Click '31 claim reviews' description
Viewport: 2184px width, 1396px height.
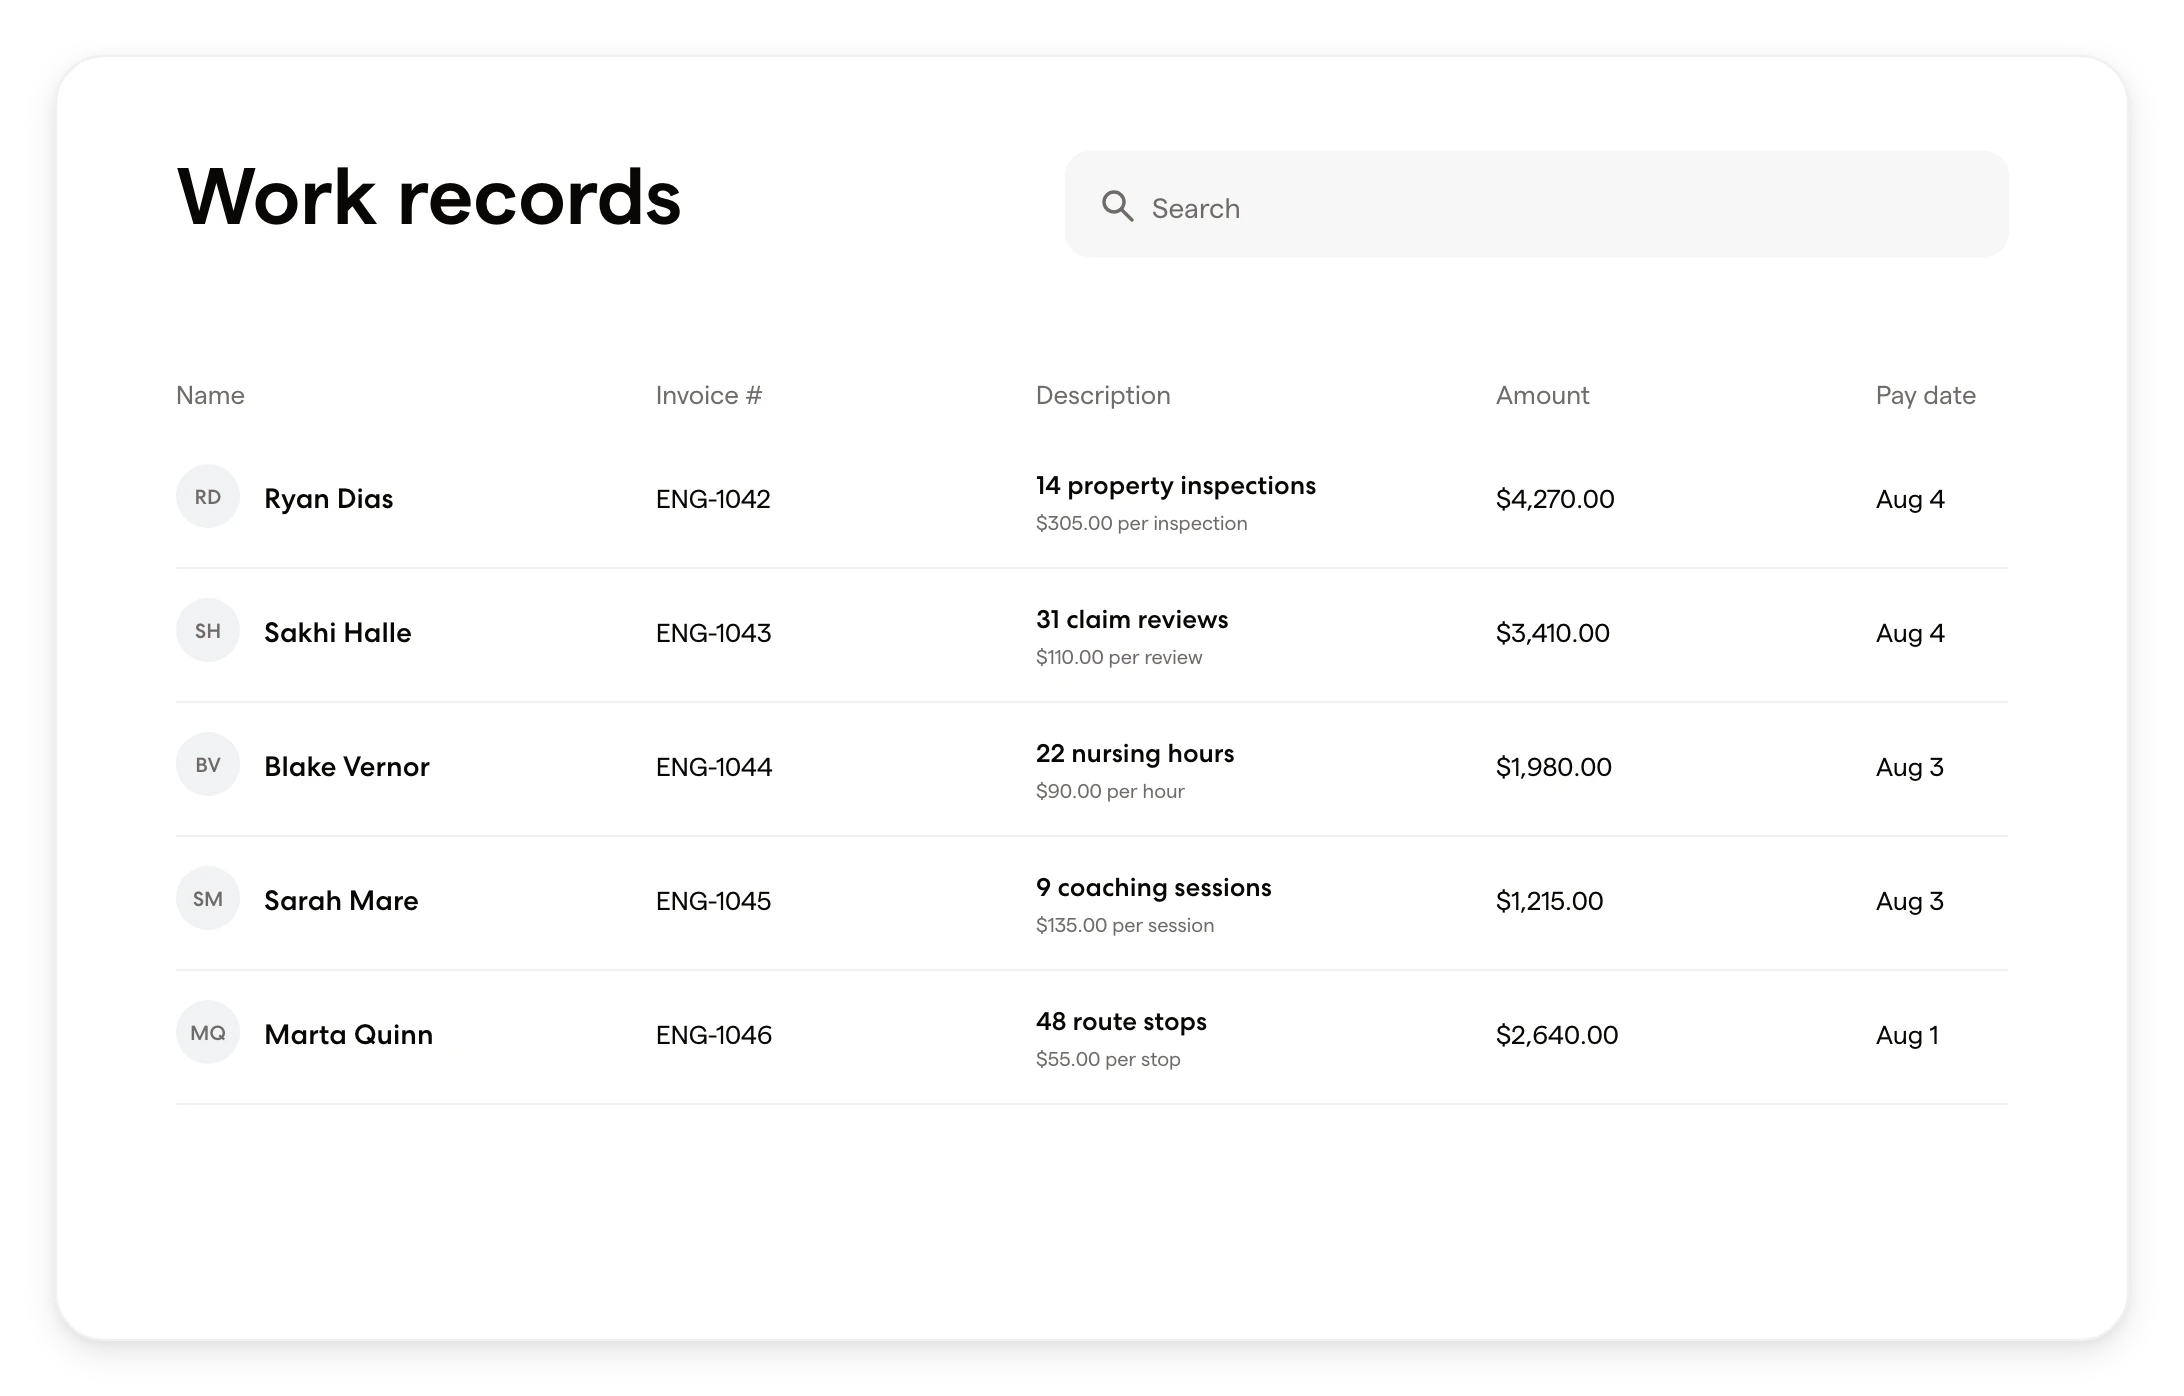click(x=1132, y=620)
